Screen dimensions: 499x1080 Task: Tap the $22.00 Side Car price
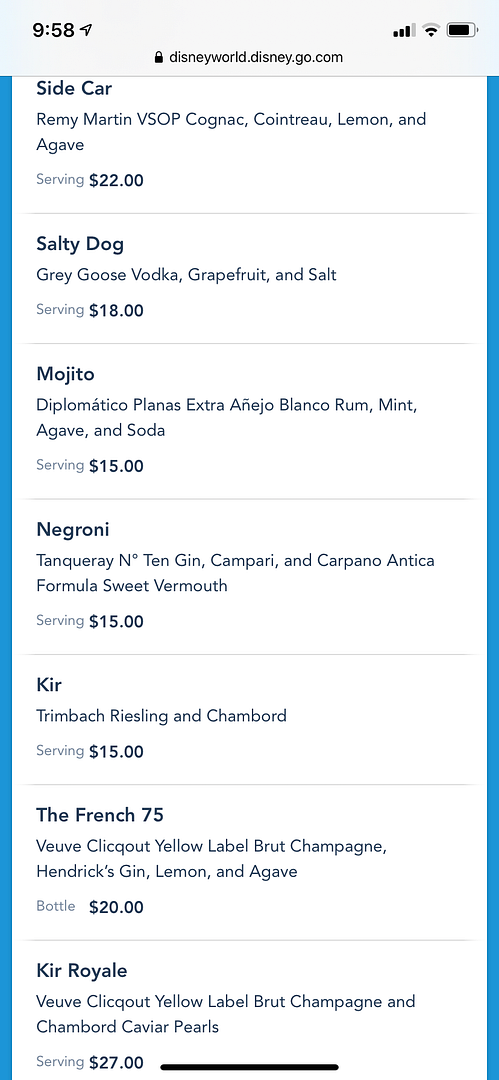point(116,181)
